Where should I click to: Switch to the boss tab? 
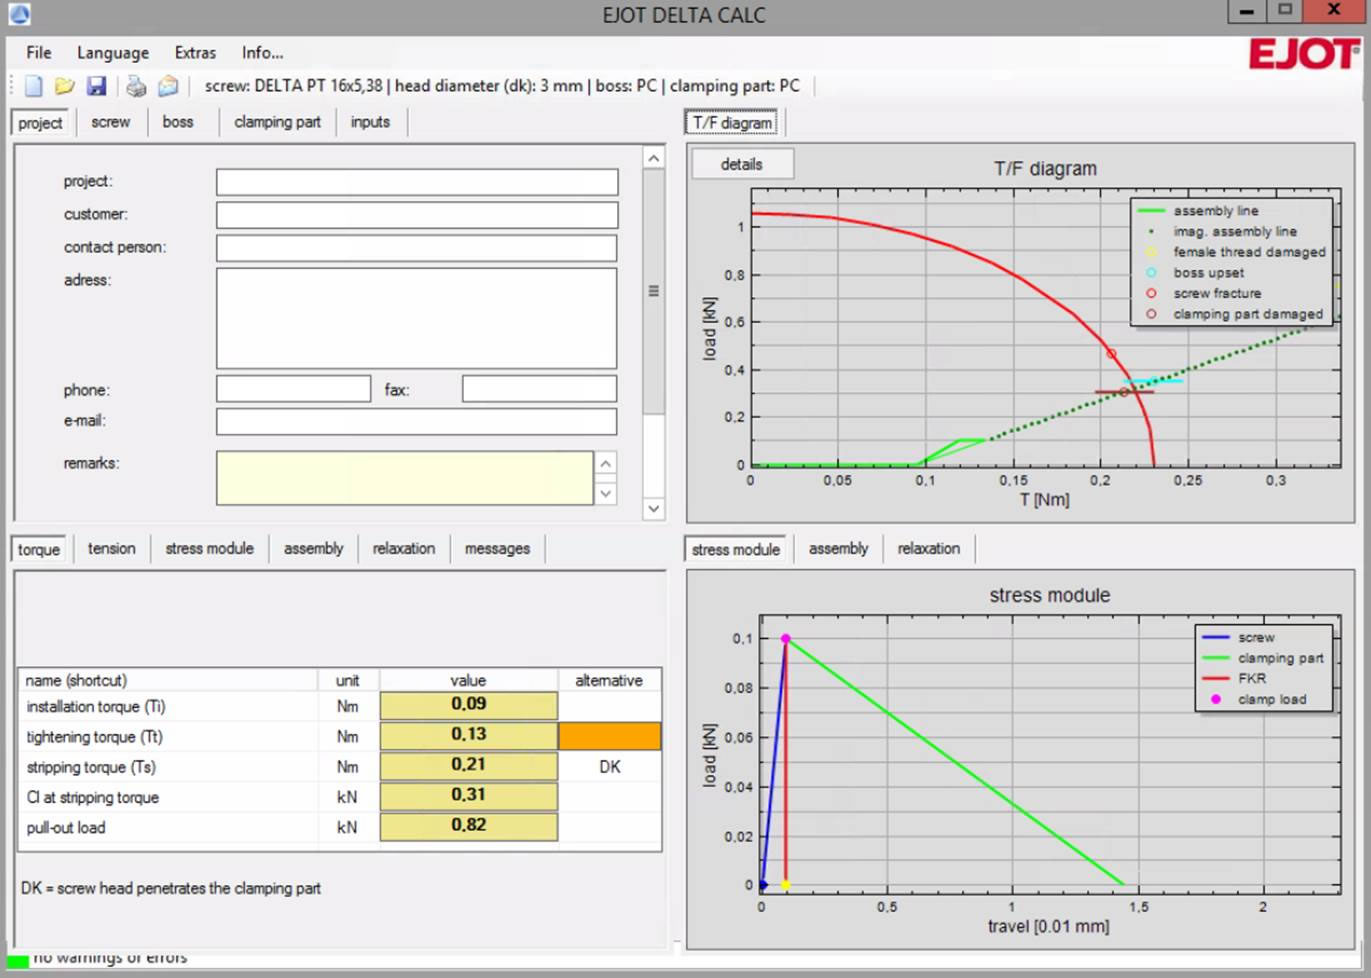click(x=178, y=122)
